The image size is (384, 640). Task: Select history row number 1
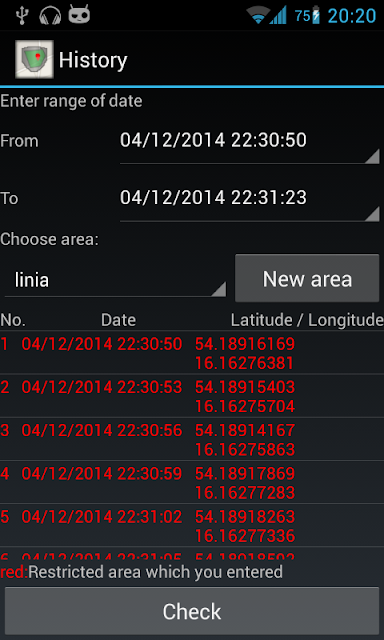[x=192, y=353]
